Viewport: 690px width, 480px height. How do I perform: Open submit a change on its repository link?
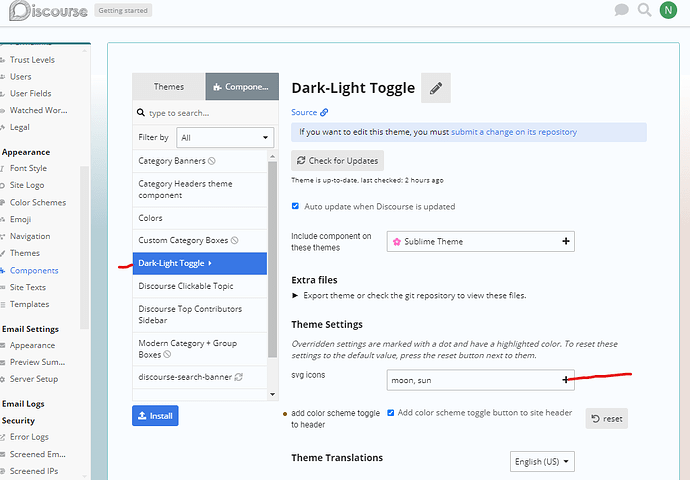(514, 132)
